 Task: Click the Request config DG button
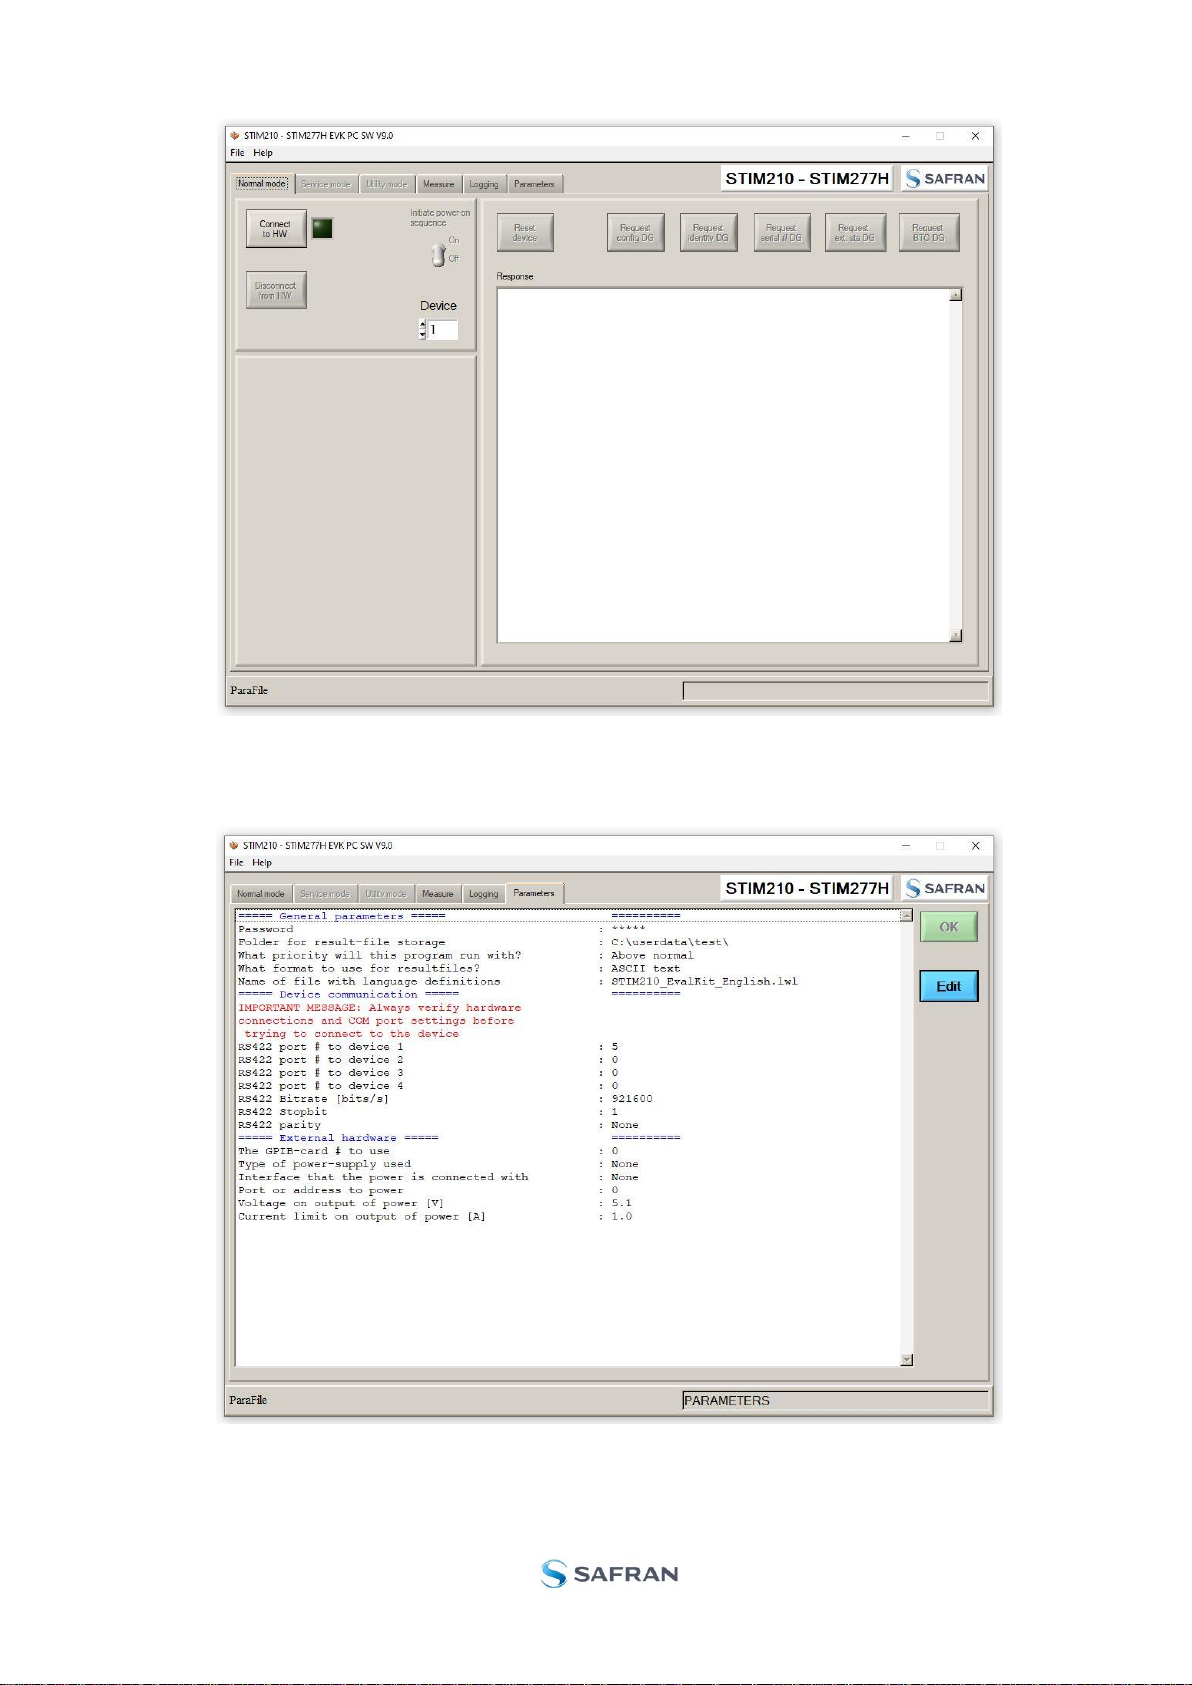[x=635, y=233]
